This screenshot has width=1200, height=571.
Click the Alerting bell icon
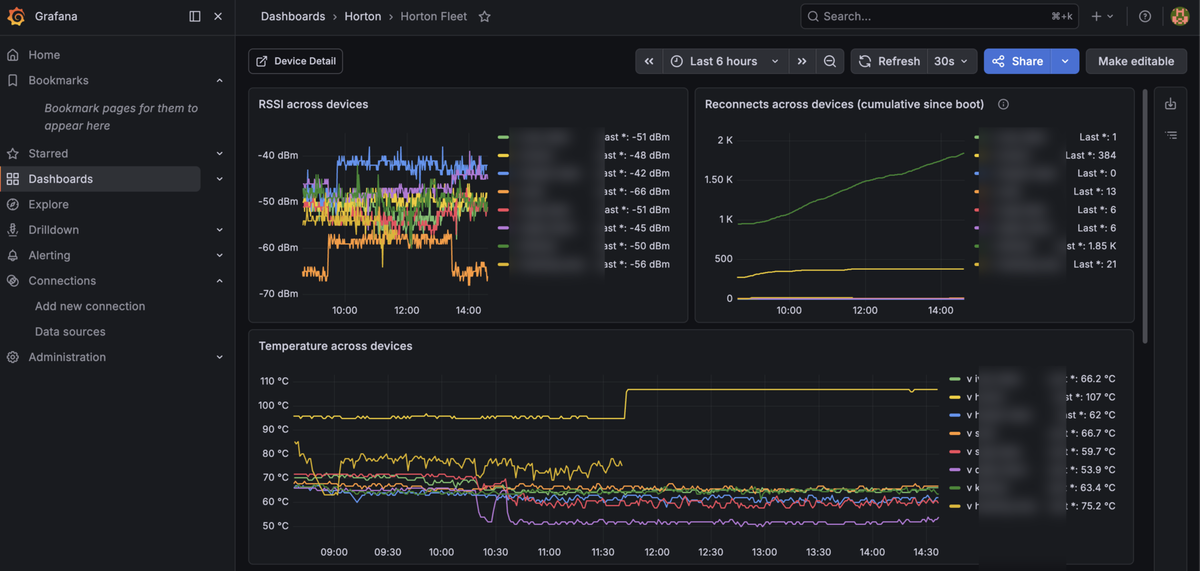(13, 255)
